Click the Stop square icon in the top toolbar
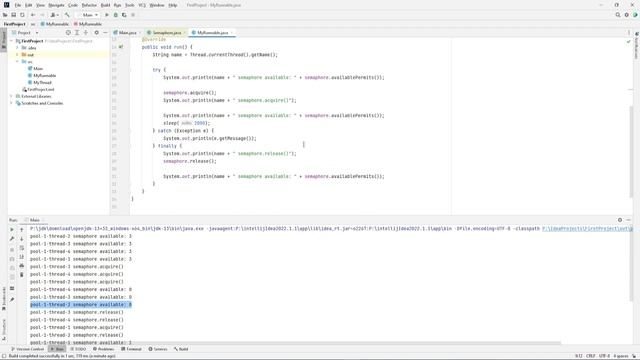640x360 pixels. point(133,15)
